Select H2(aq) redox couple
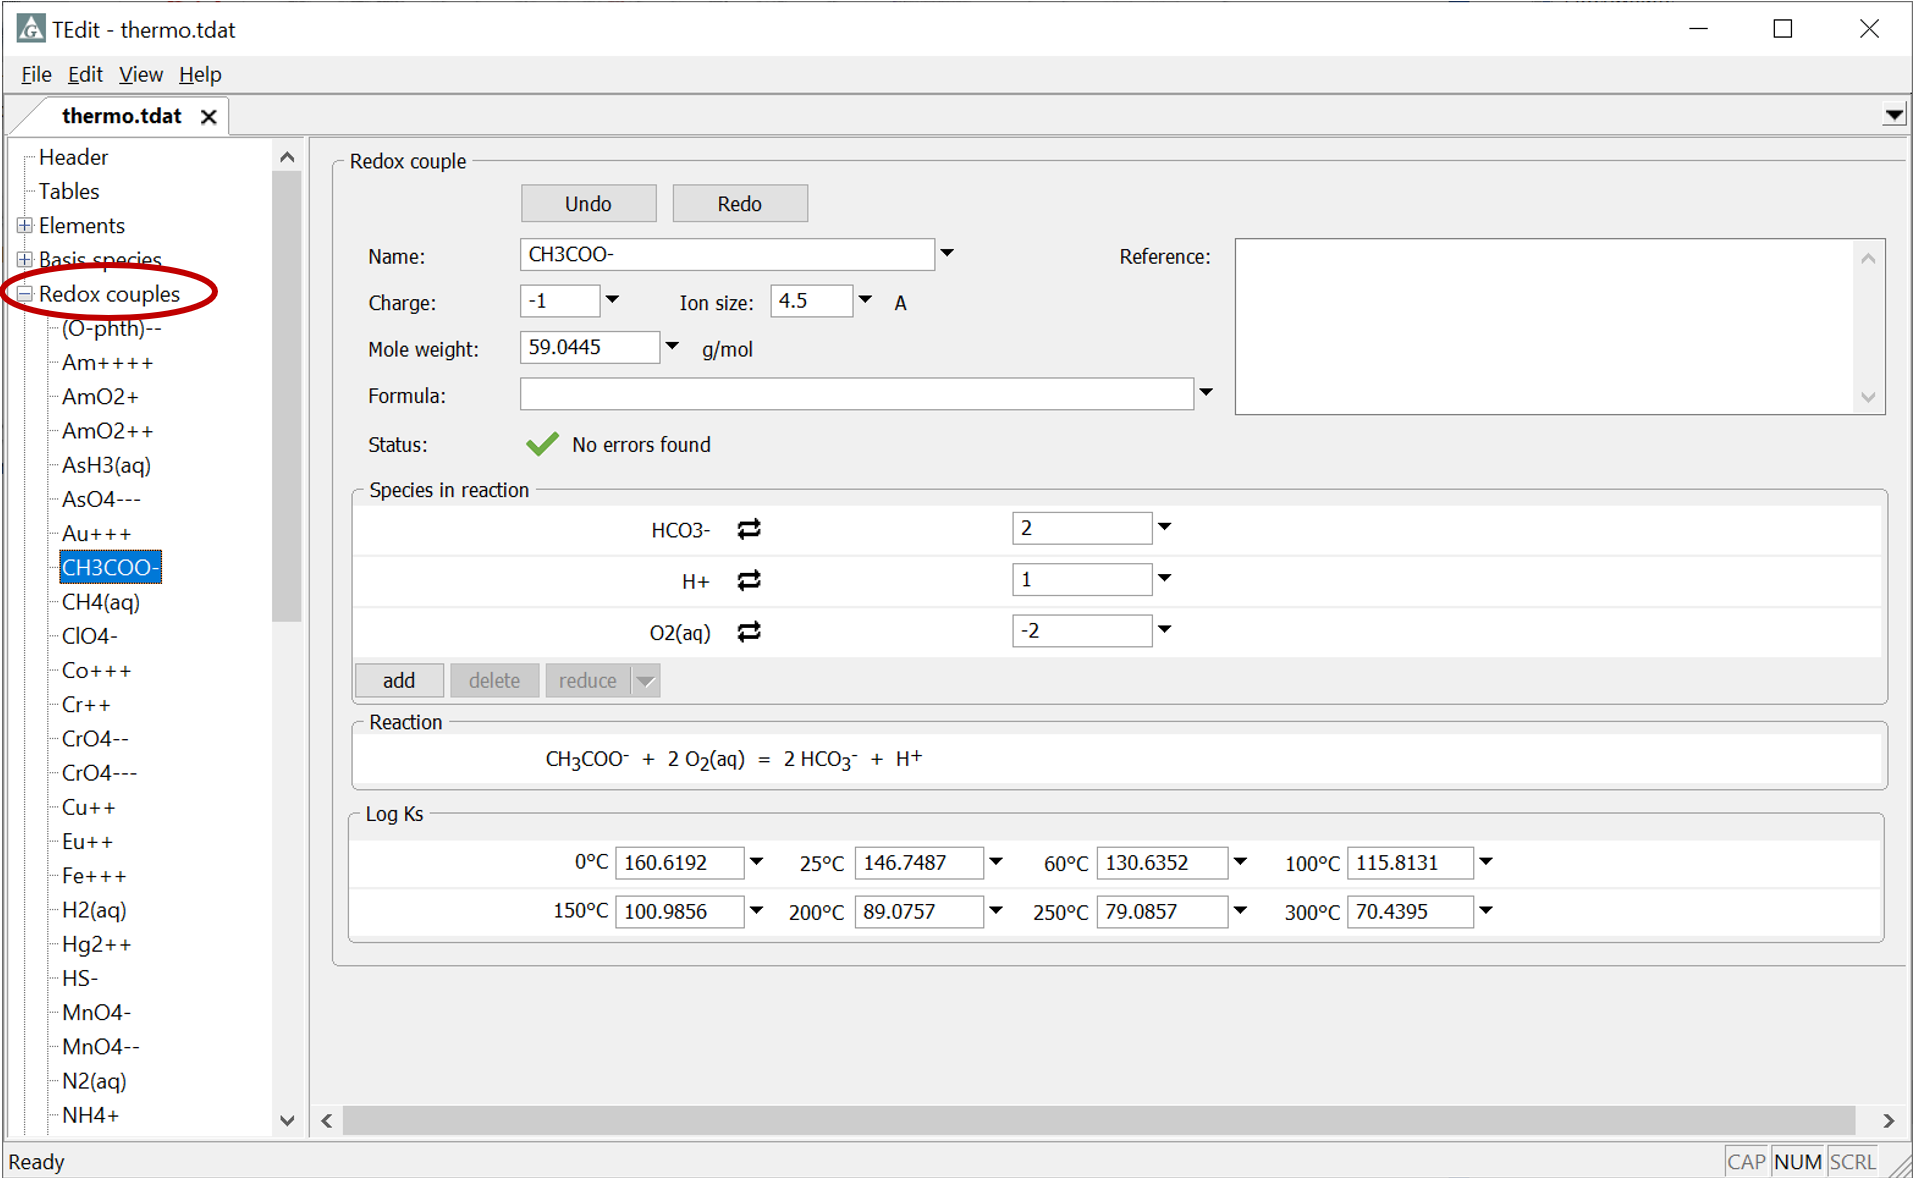This screenshot has width=1915, height=1178. [x=94, y=910]
